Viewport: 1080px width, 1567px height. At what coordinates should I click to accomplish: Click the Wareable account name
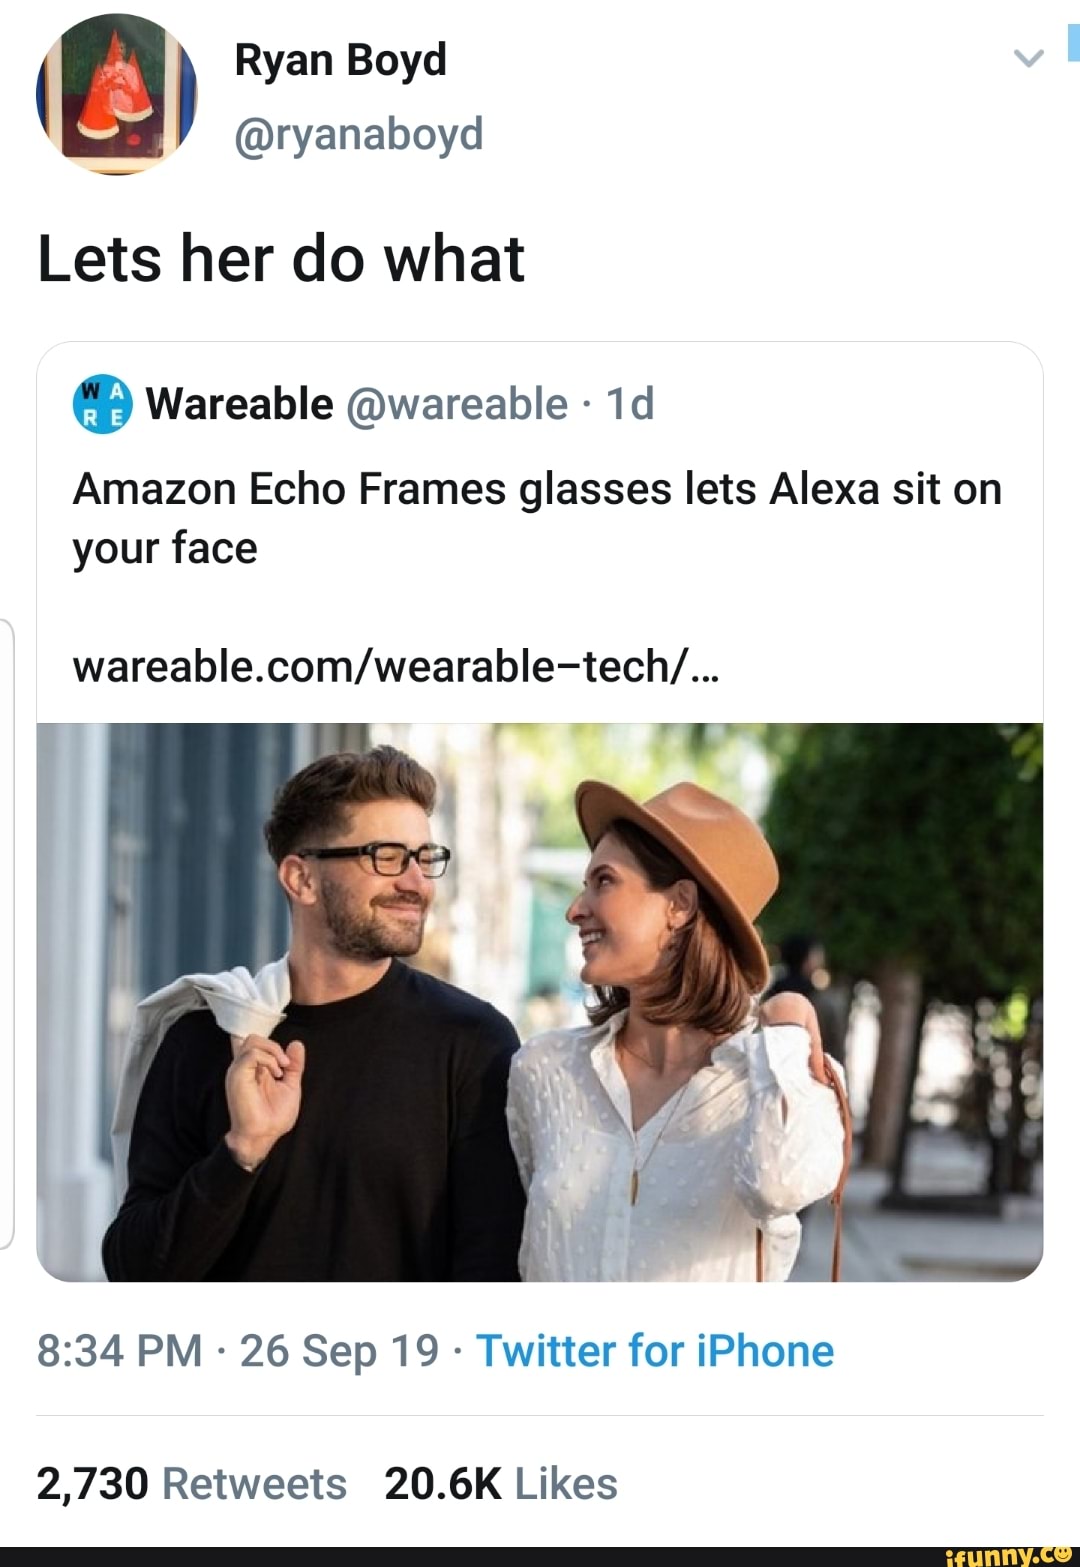[240, 404]
